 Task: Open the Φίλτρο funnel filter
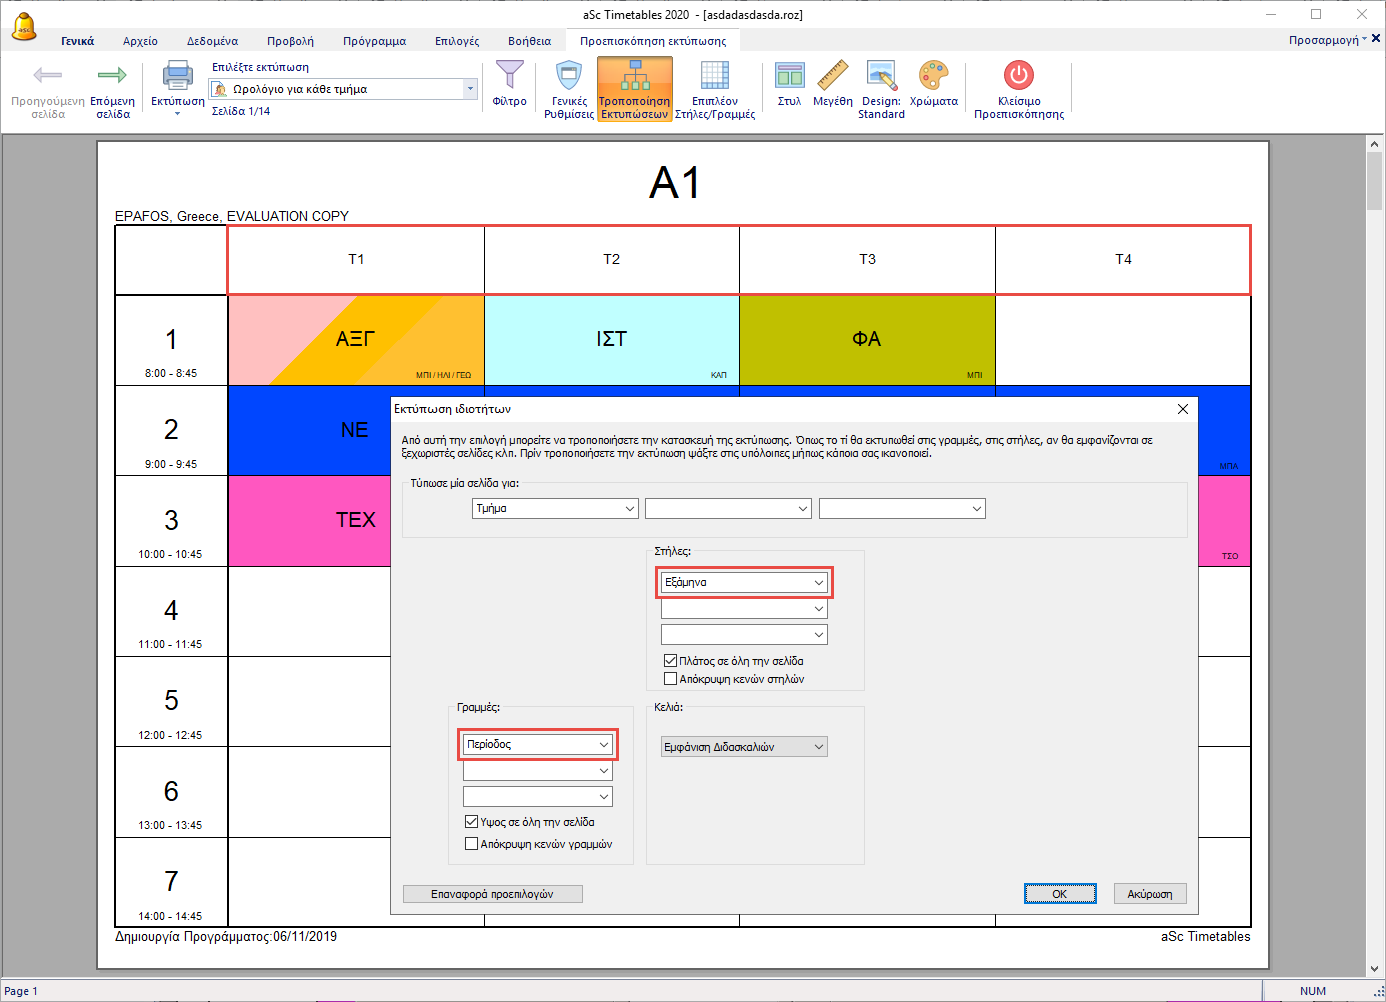509,77
